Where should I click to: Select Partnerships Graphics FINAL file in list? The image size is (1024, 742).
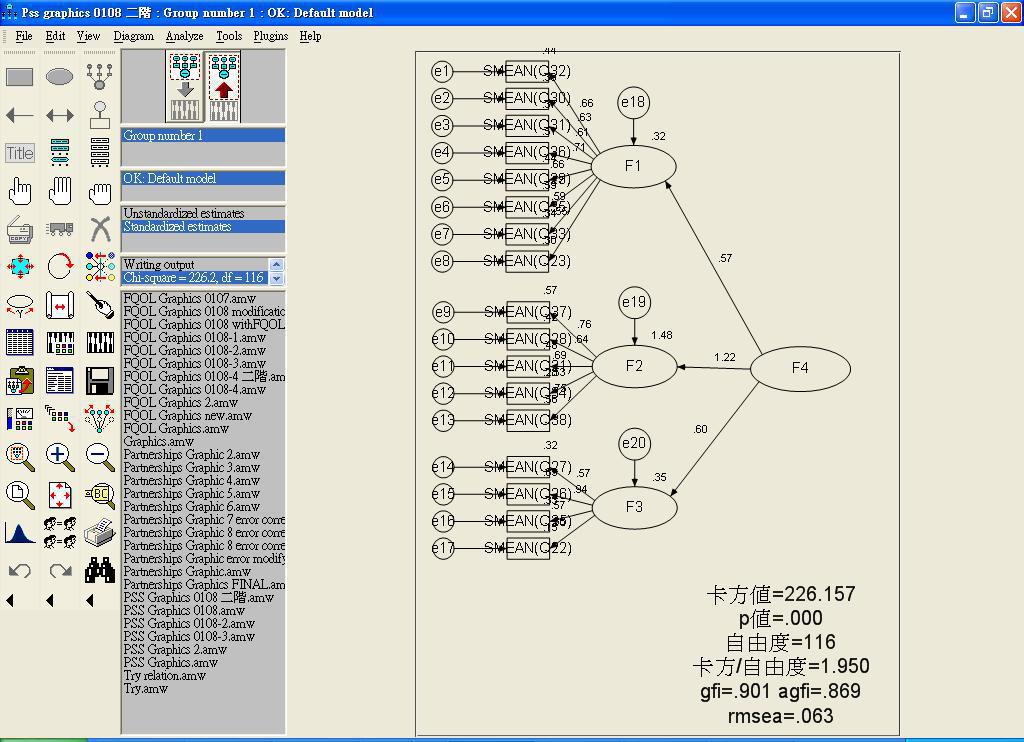[x=203, y=584]
